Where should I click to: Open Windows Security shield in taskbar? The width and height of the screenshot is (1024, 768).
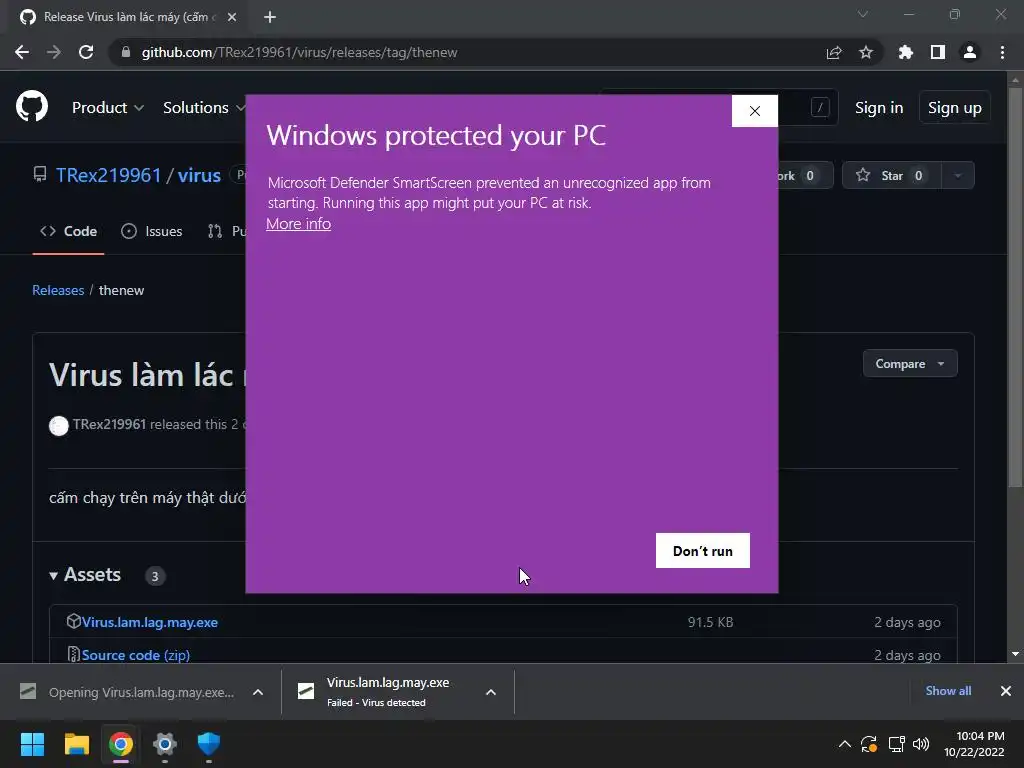209,744
